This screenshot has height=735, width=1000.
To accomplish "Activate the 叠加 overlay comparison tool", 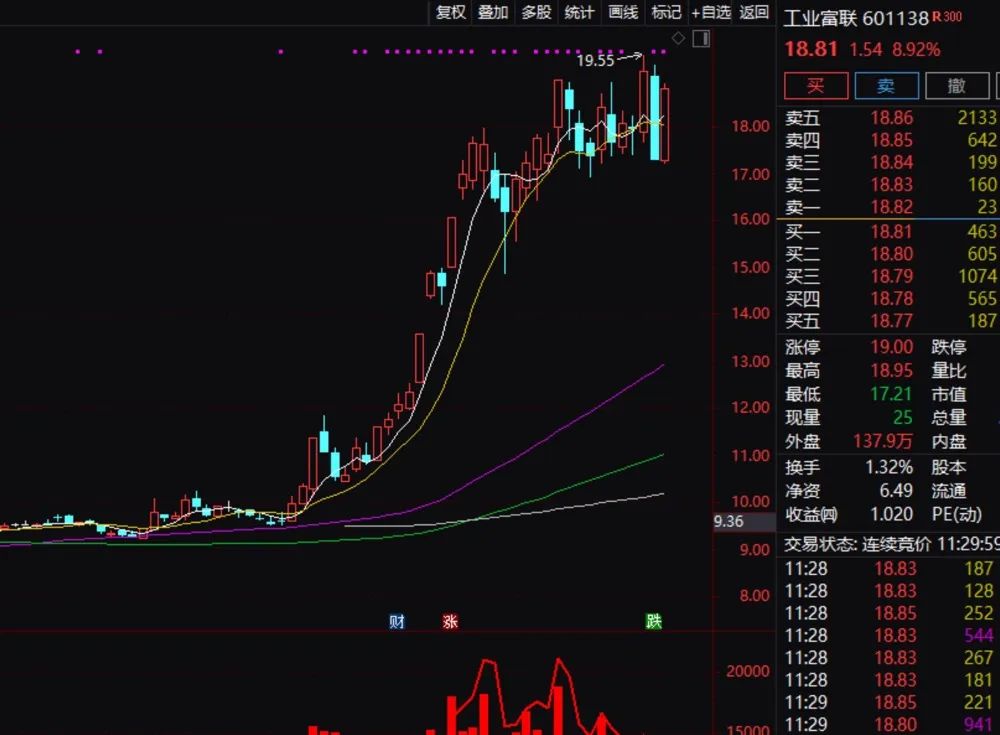I will (492, 14).
